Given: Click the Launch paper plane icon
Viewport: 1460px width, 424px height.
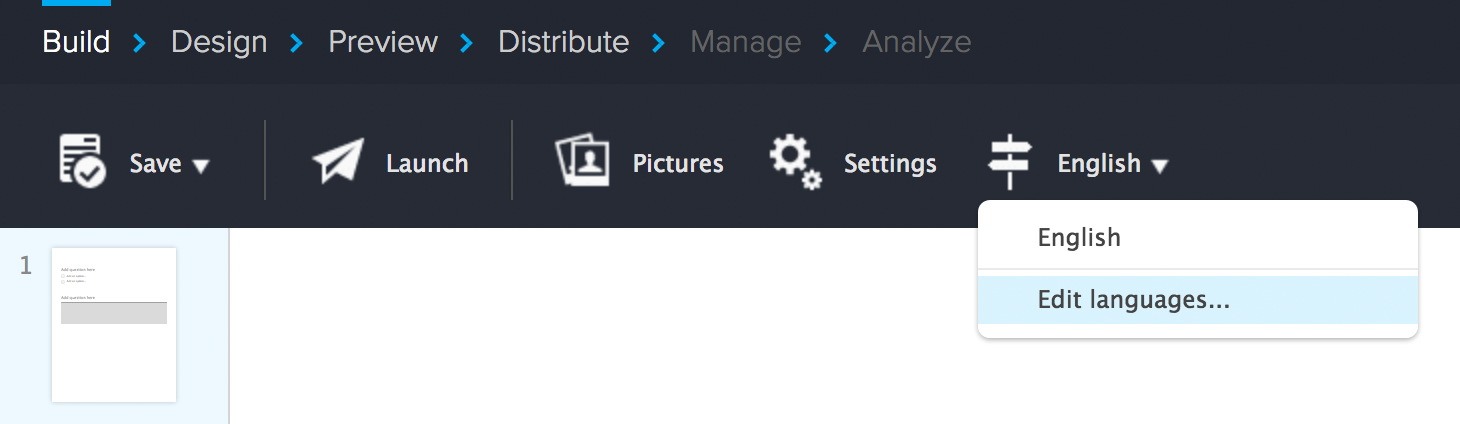Looking at the screenshot, I should click(338, 162).
